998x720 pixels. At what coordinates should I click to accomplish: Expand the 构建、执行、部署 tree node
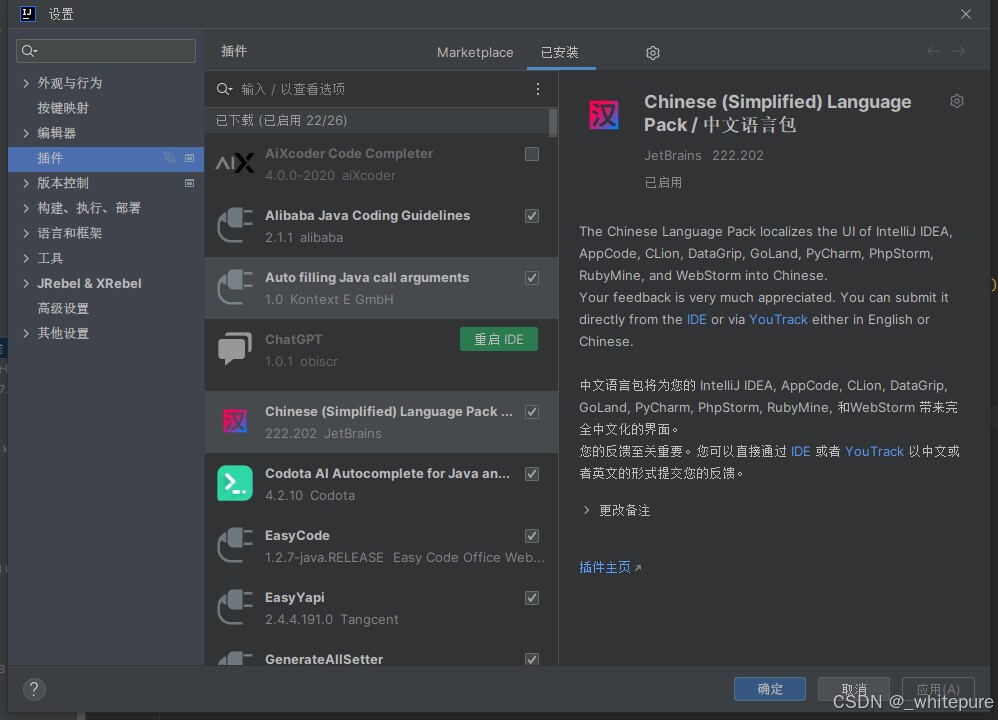[25, 208]
